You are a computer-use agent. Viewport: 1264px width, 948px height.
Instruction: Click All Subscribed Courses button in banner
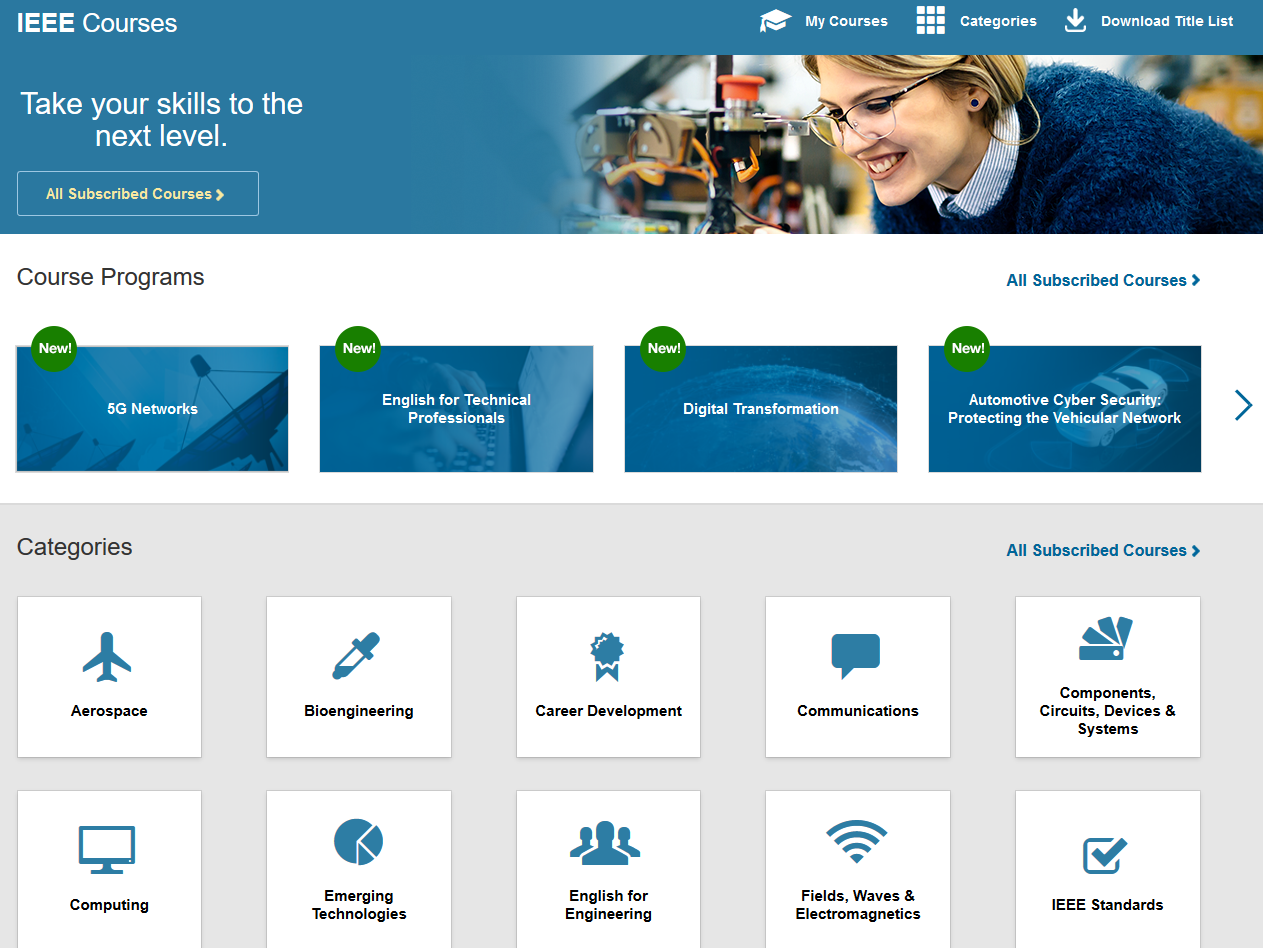coord(138,194)
